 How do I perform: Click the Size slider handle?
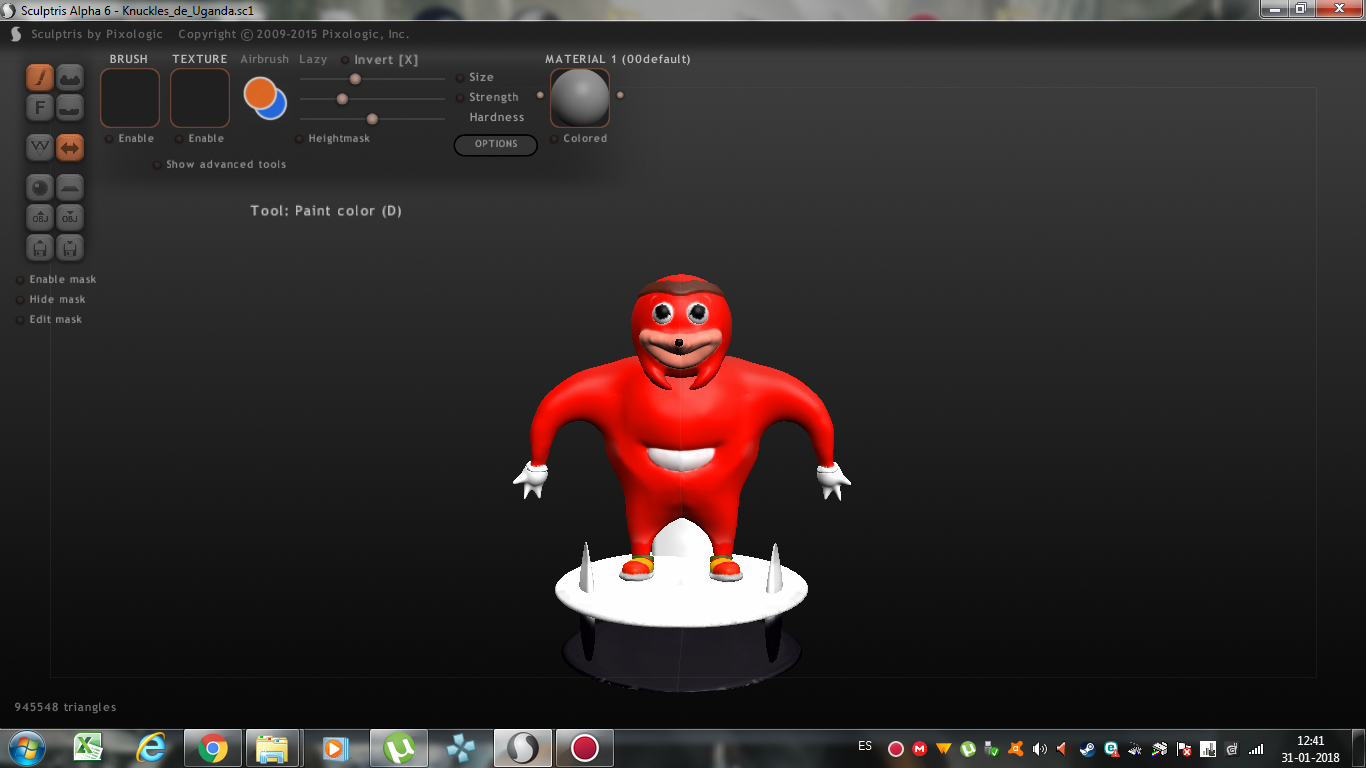355,79
